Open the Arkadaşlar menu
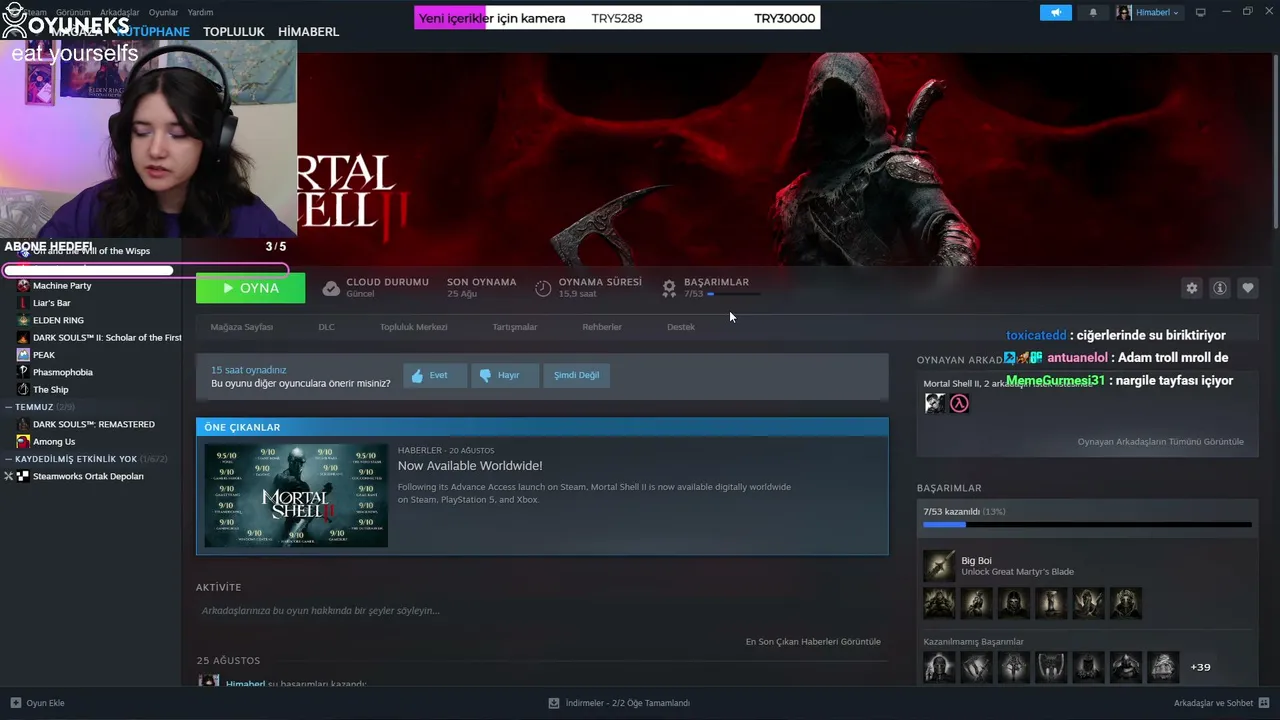The height and width of the screenshot is (720, 1280). (120, 12)
